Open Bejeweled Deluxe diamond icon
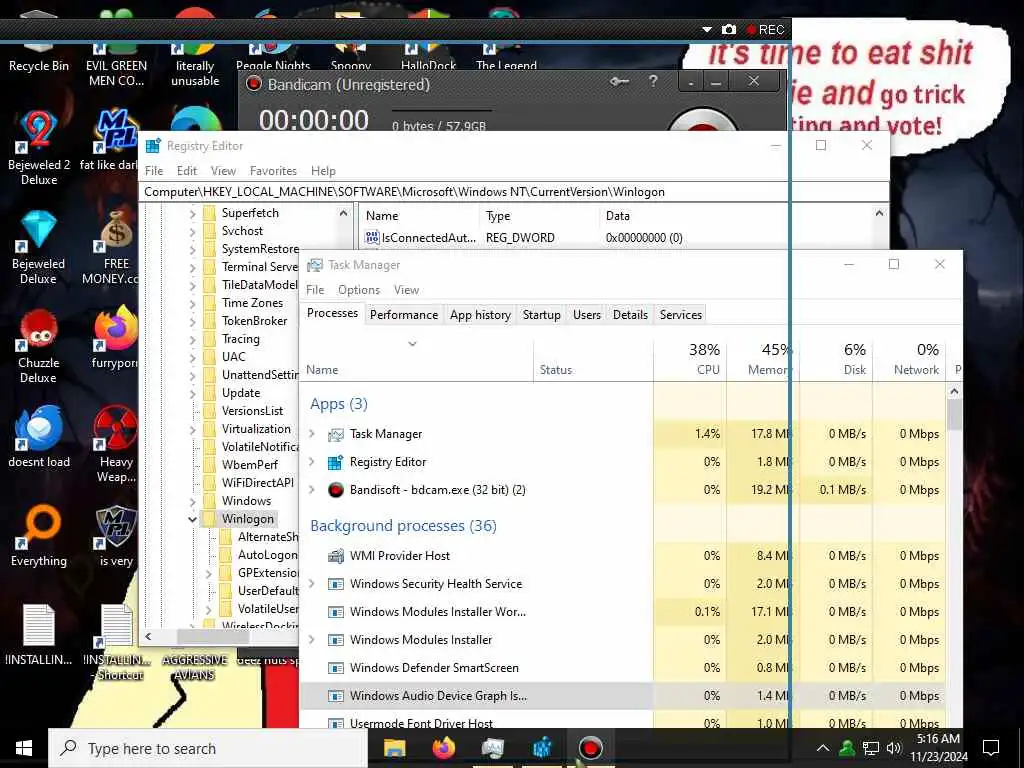 point(39,247)
